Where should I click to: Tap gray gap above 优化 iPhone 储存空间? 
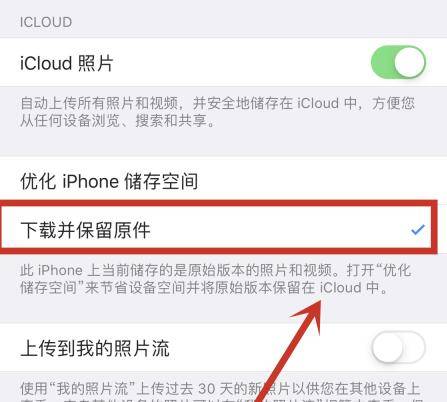click(223, 144)
